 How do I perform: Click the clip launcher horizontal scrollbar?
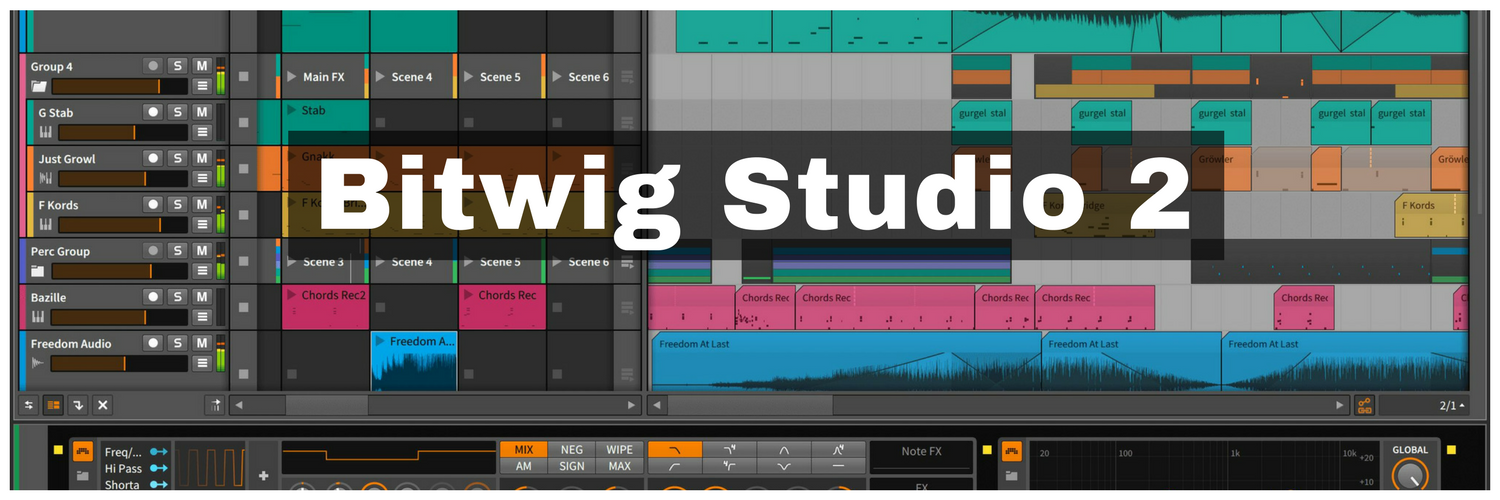pyautogui.click(x=326, y=405)
